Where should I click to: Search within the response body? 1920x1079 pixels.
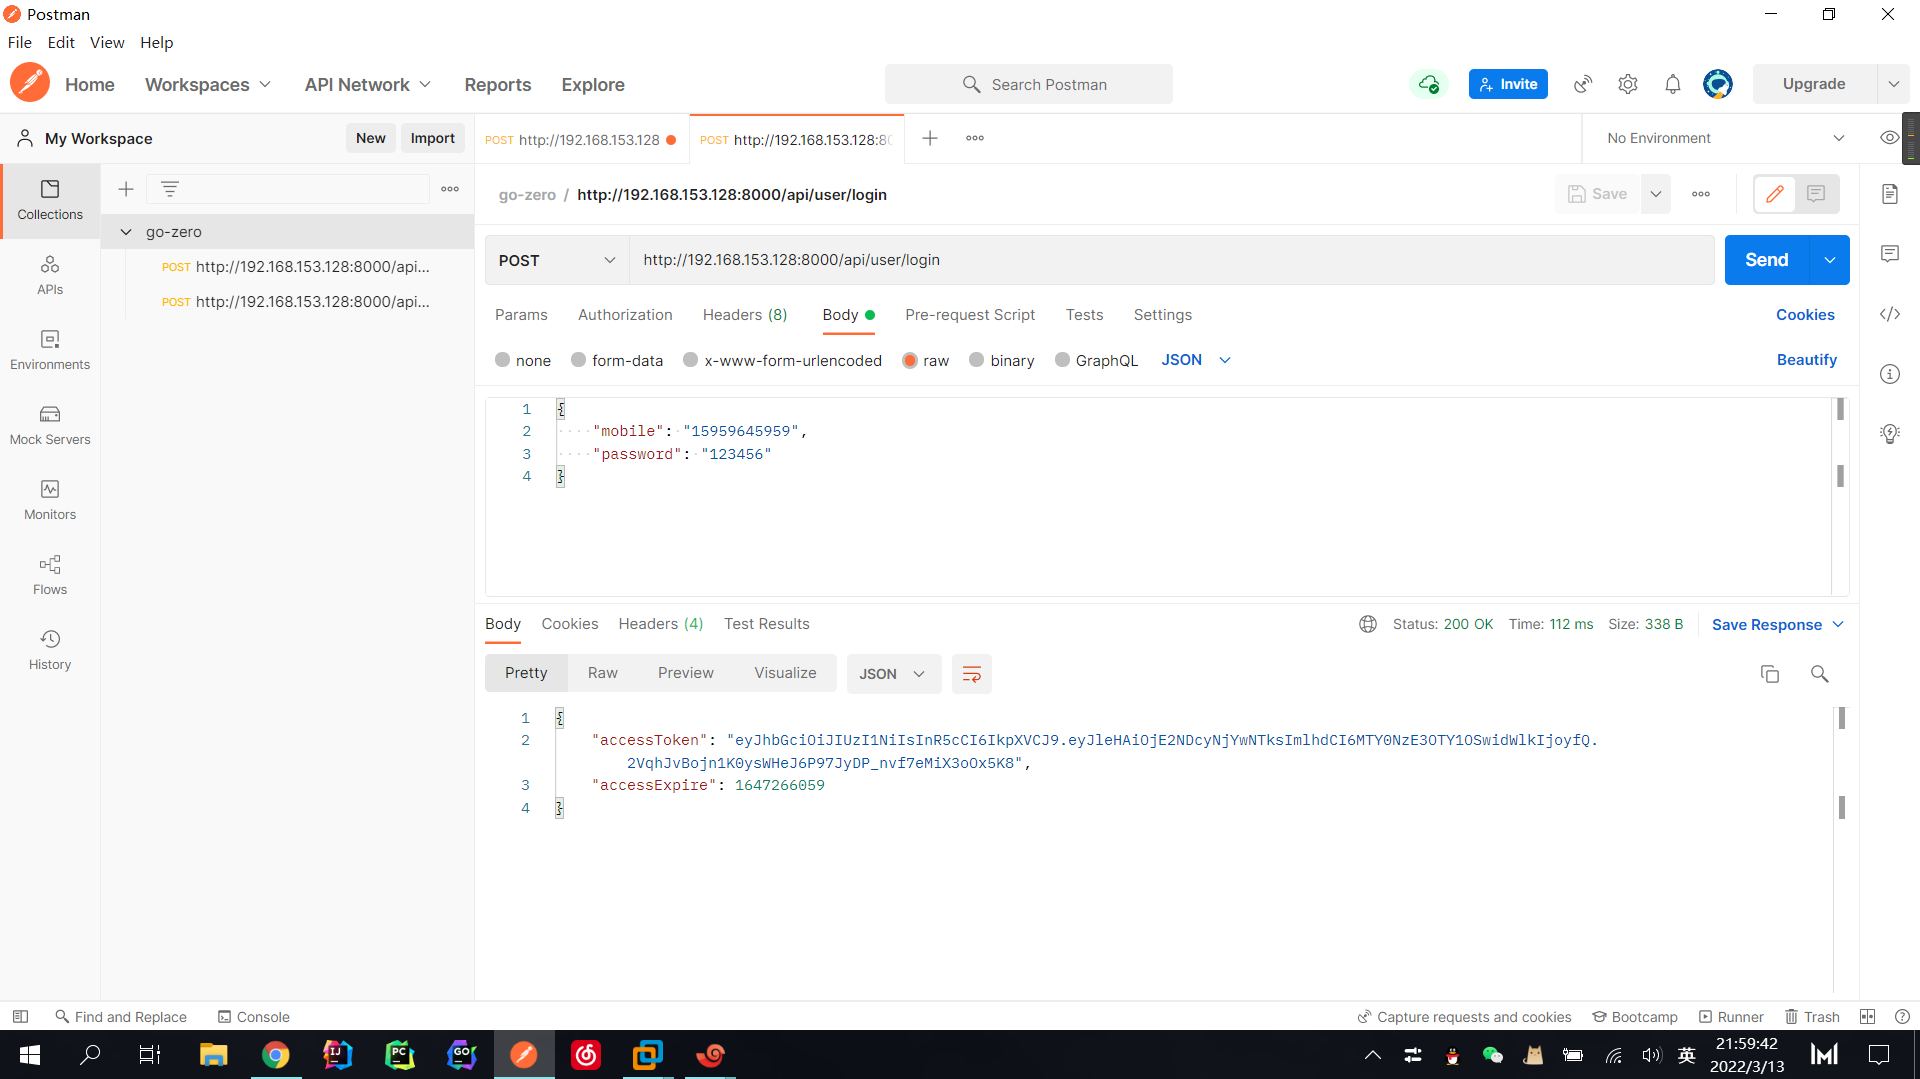coord(1820,674)
